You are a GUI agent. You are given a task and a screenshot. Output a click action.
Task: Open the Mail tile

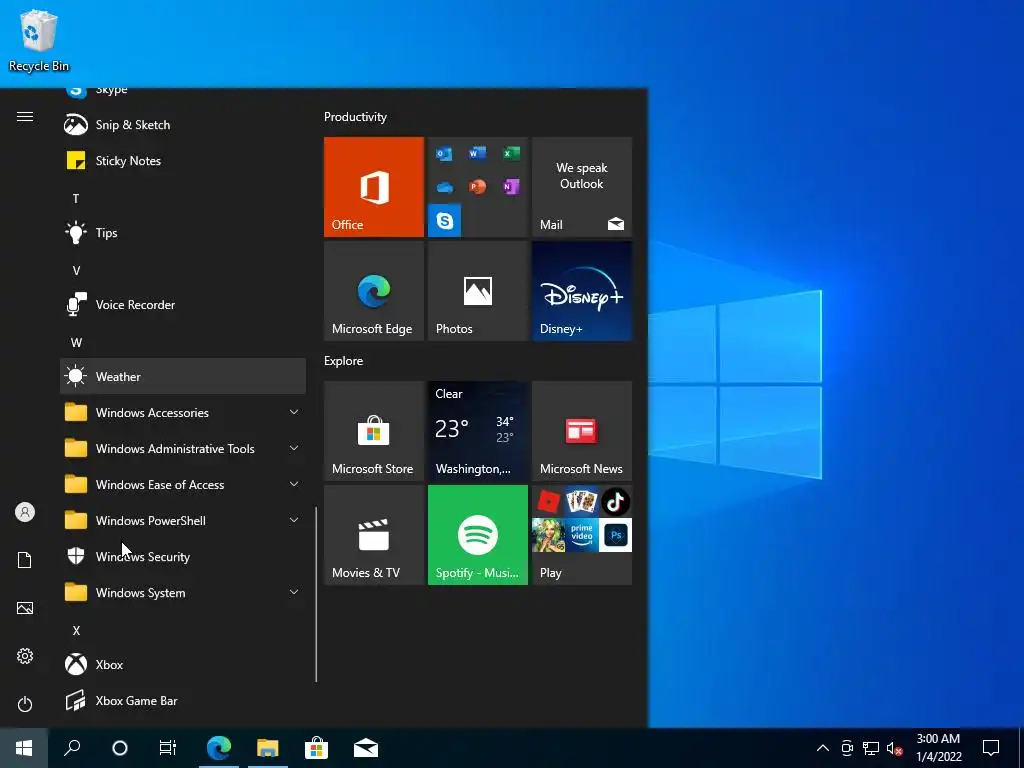click(582, 187)
